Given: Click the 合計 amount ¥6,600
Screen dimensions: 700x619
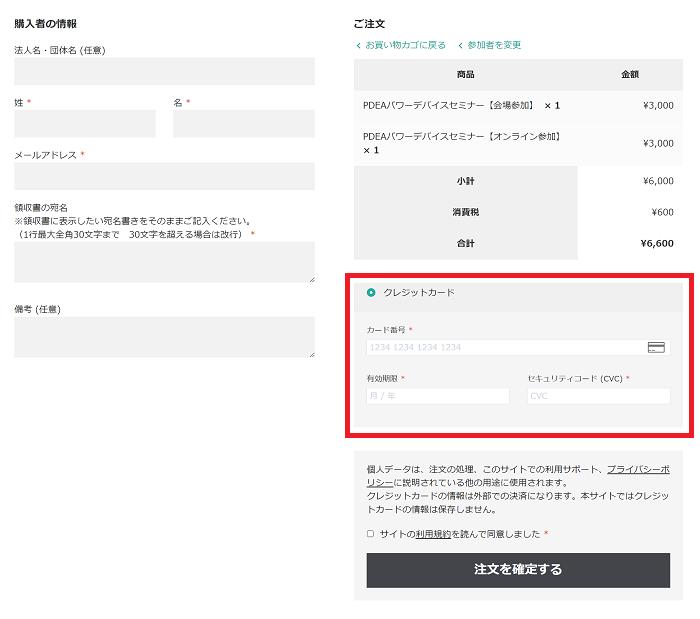Looking at the screenshot, I should click(657, 244).
